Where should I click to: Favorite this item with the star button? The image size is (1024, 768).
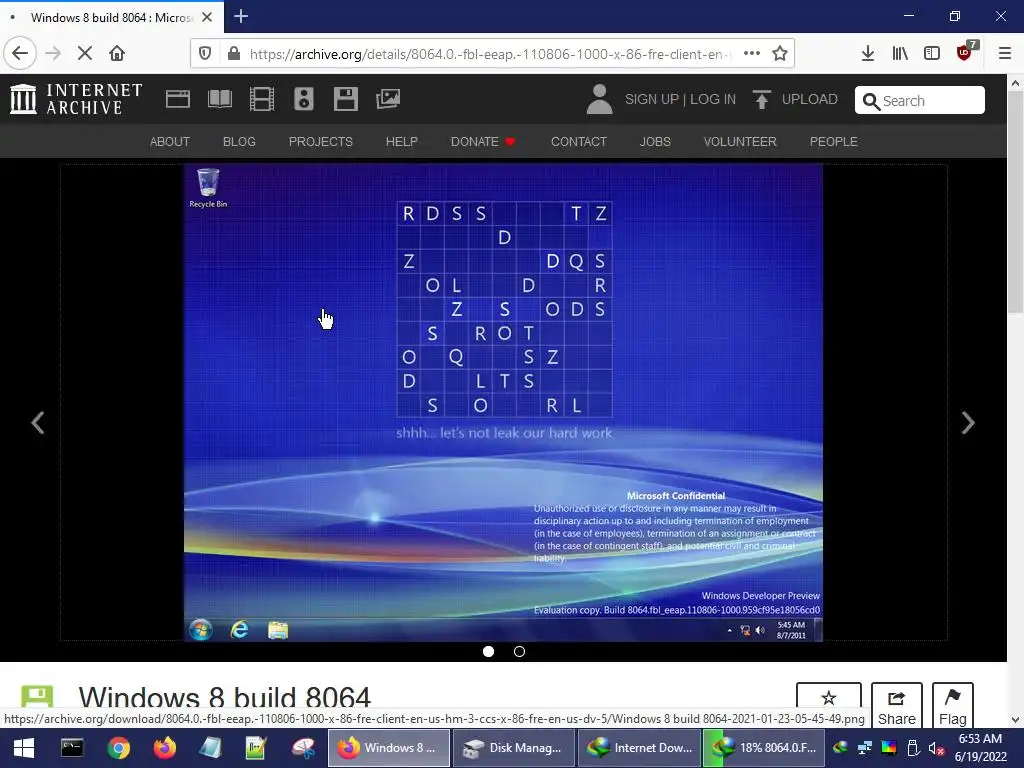pos(829,705)
